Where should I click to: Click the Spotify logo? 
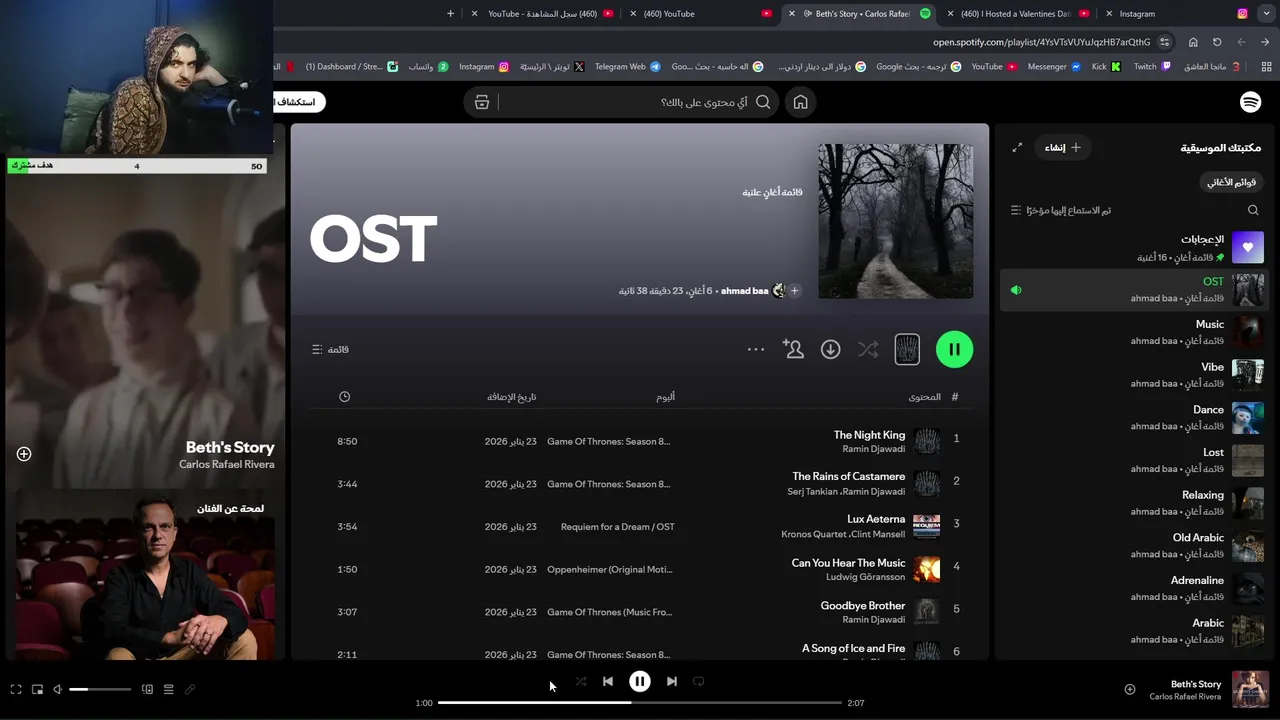[1250, 102]
